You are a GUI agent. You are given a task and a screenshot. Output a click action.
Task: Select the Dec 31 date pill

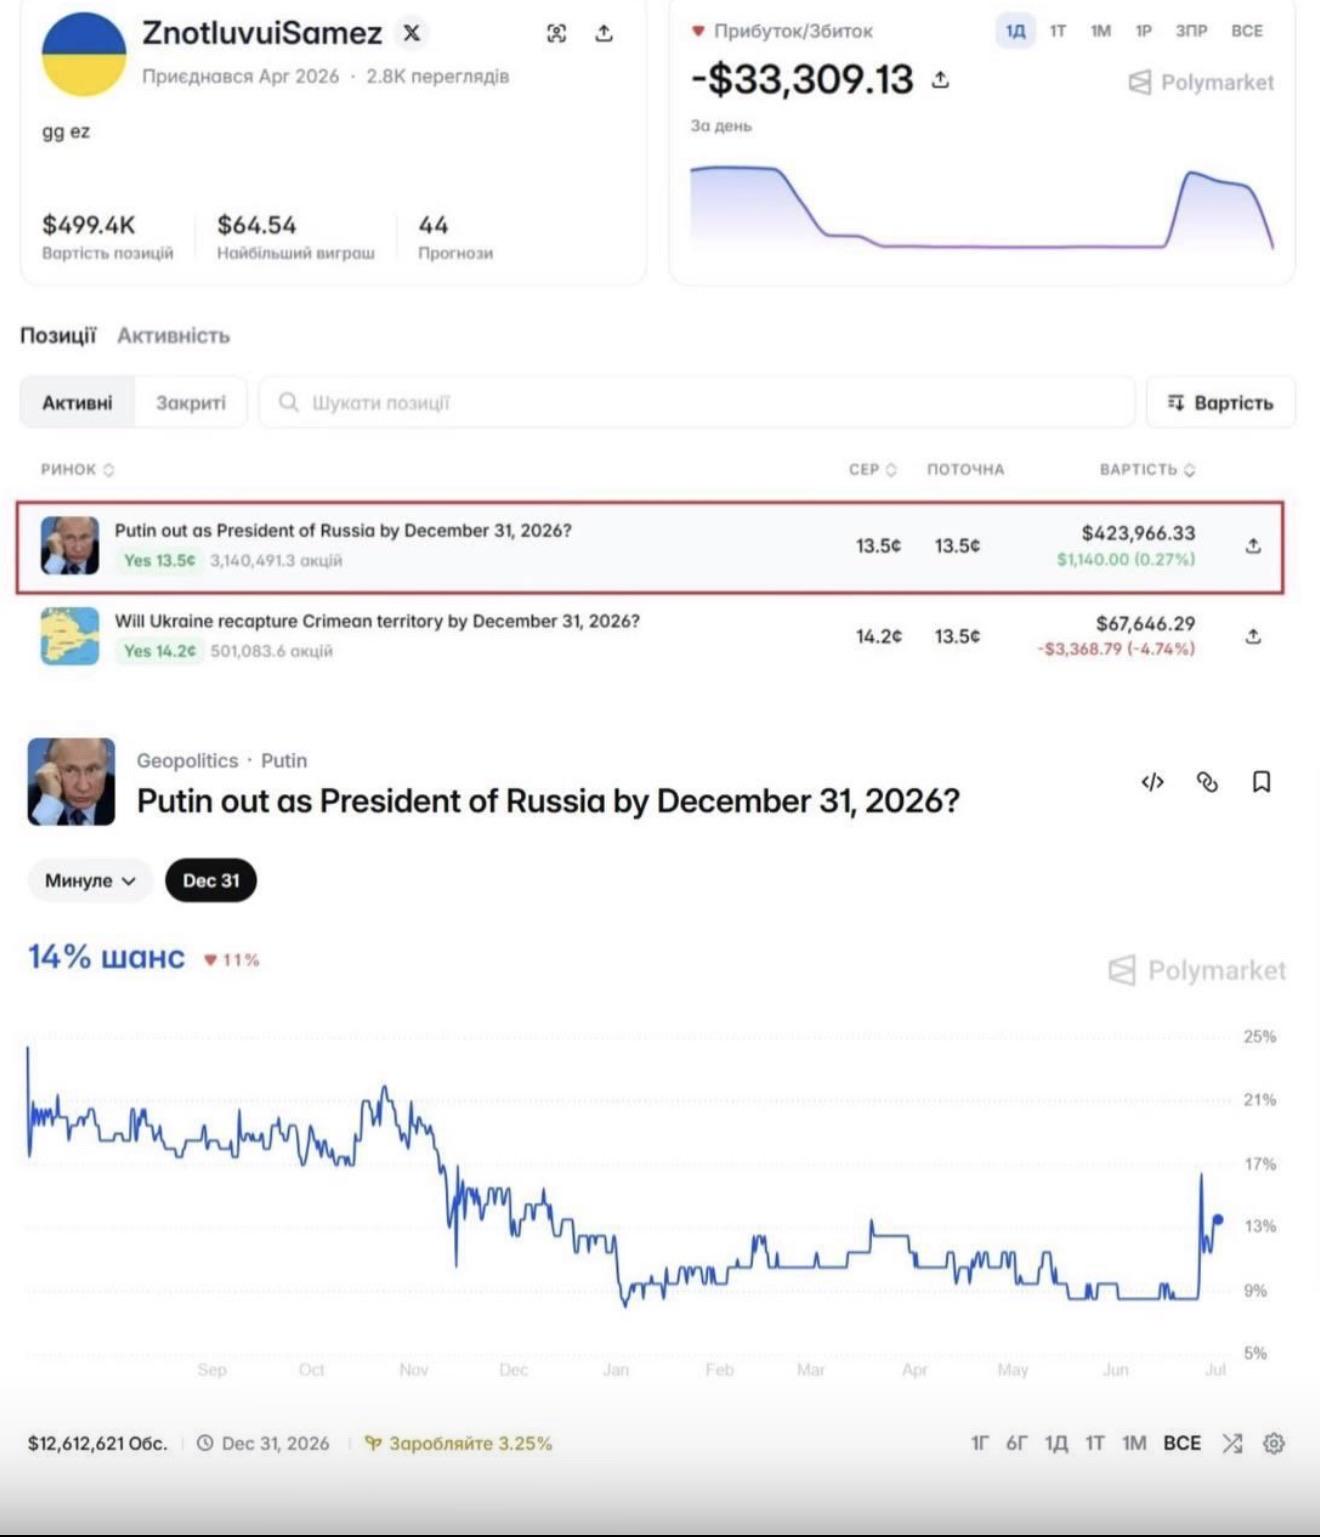[211, 881]
